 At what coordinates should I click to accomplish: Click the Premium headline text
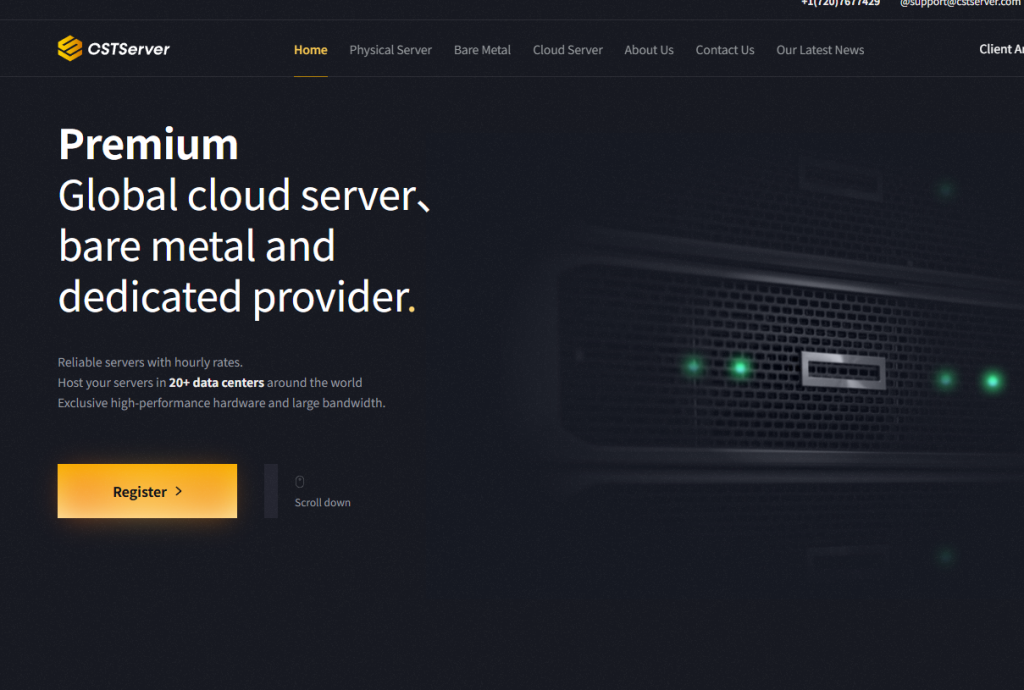(148, 144)
